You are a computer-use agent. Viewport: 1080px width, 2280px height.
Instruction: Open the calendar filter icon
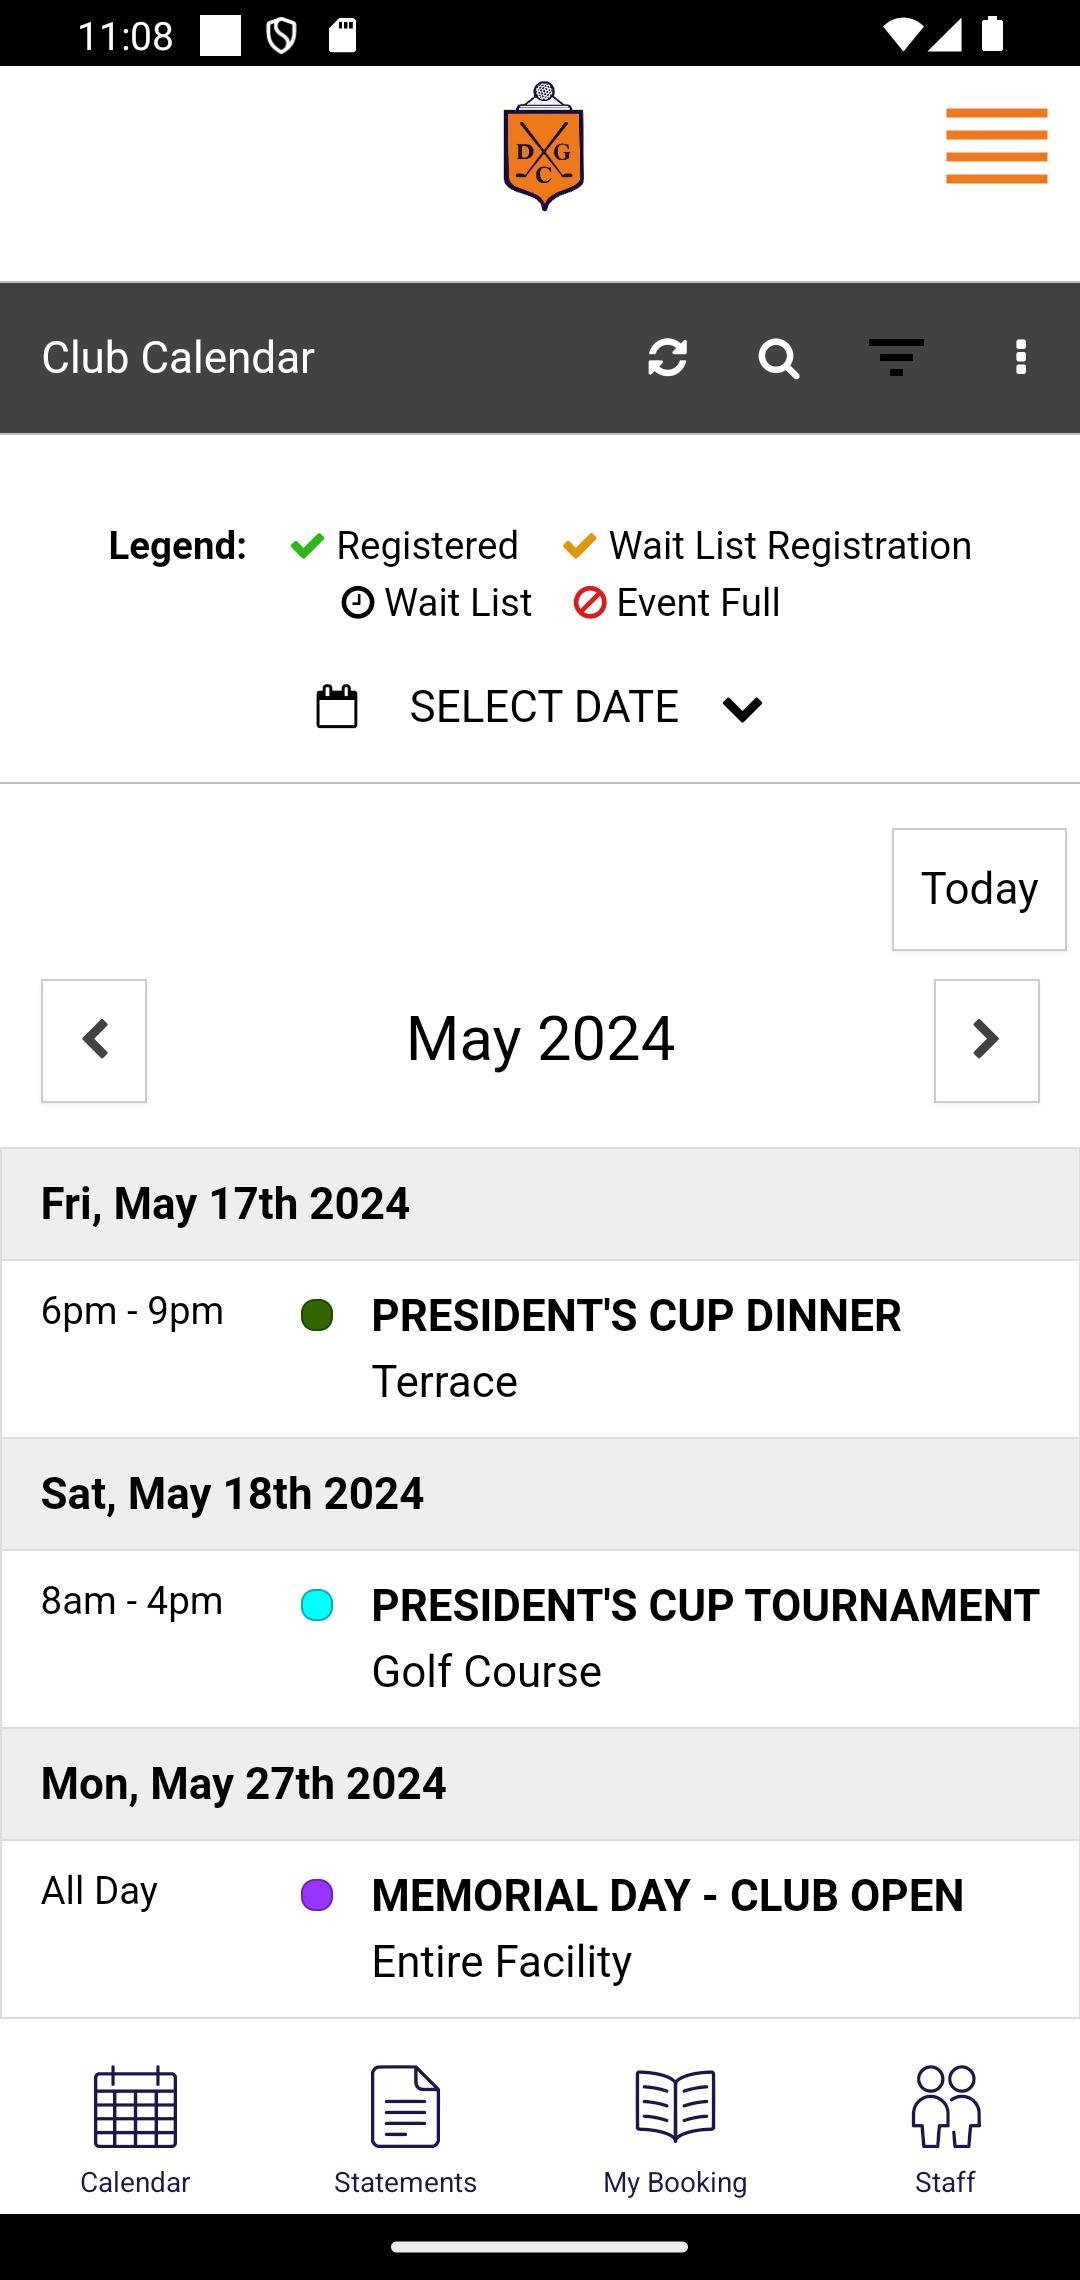click(896, 357)
